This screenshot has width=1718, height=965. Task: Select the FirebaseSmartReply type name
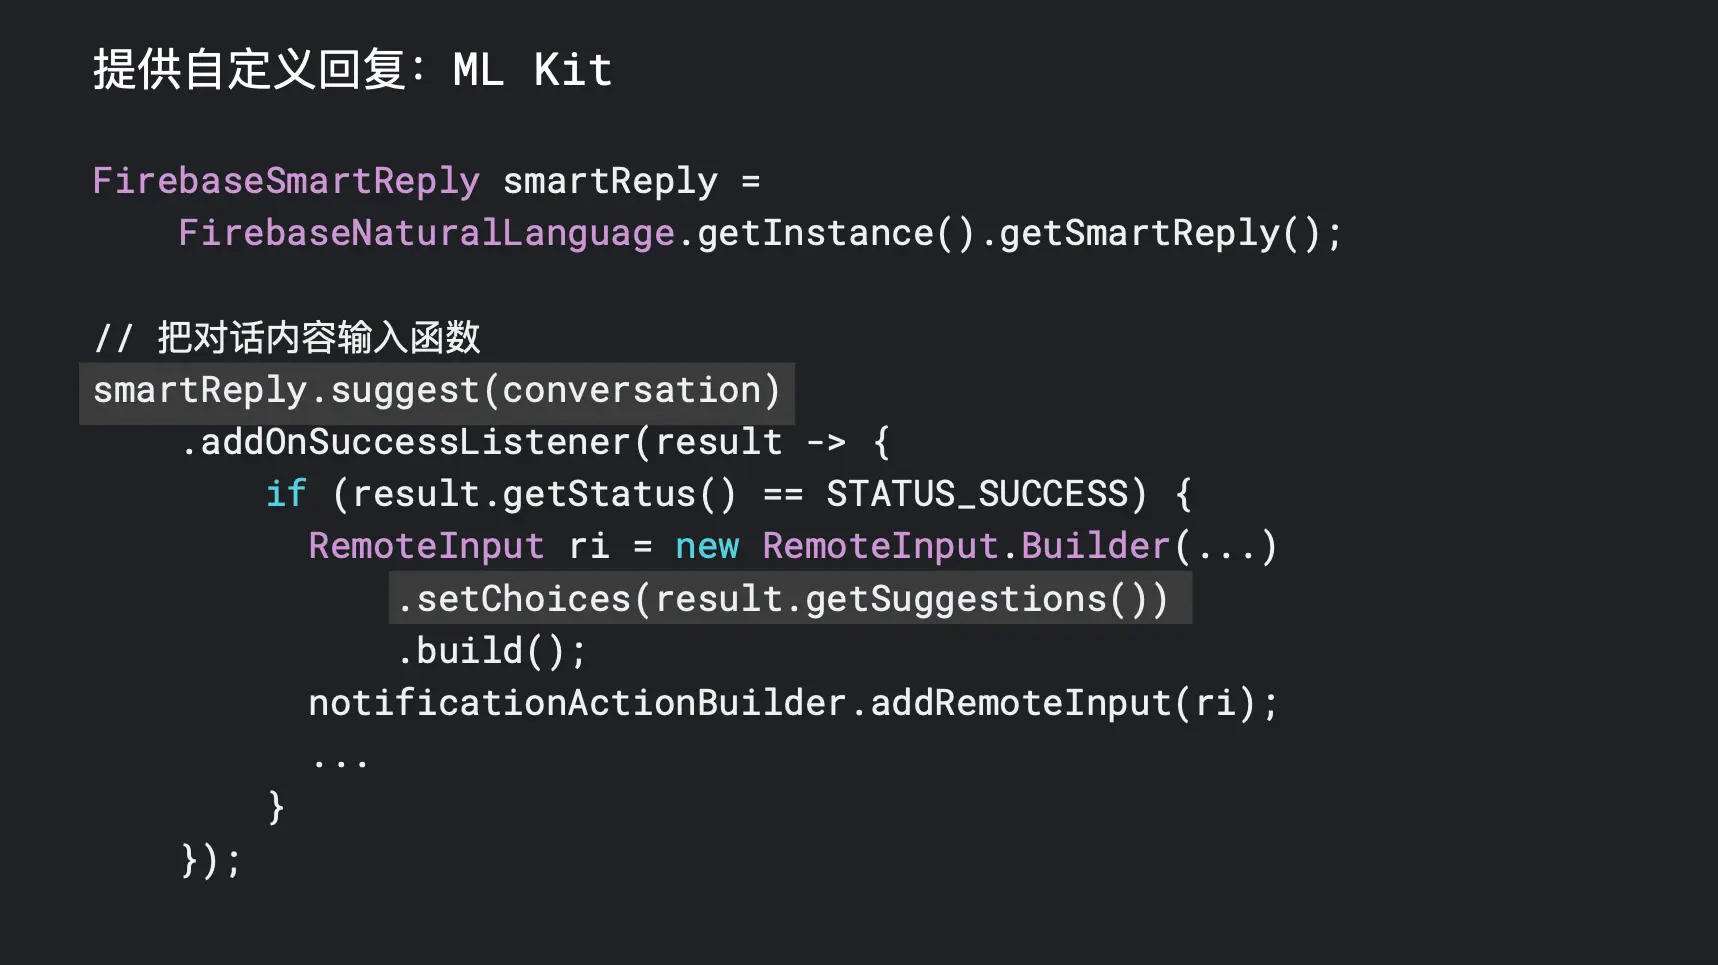tap(286, 181)
